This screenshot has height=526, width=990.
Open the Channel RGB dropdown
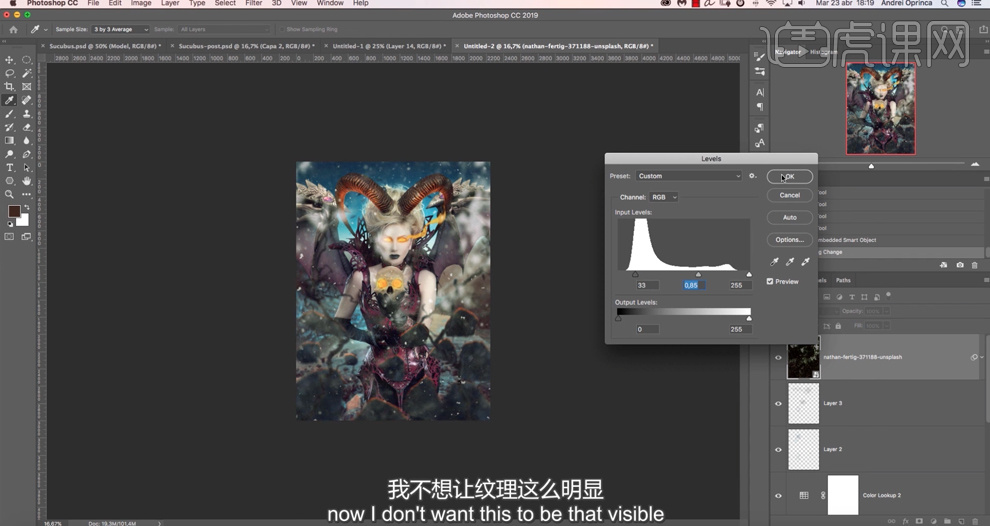tap(663, 197)
